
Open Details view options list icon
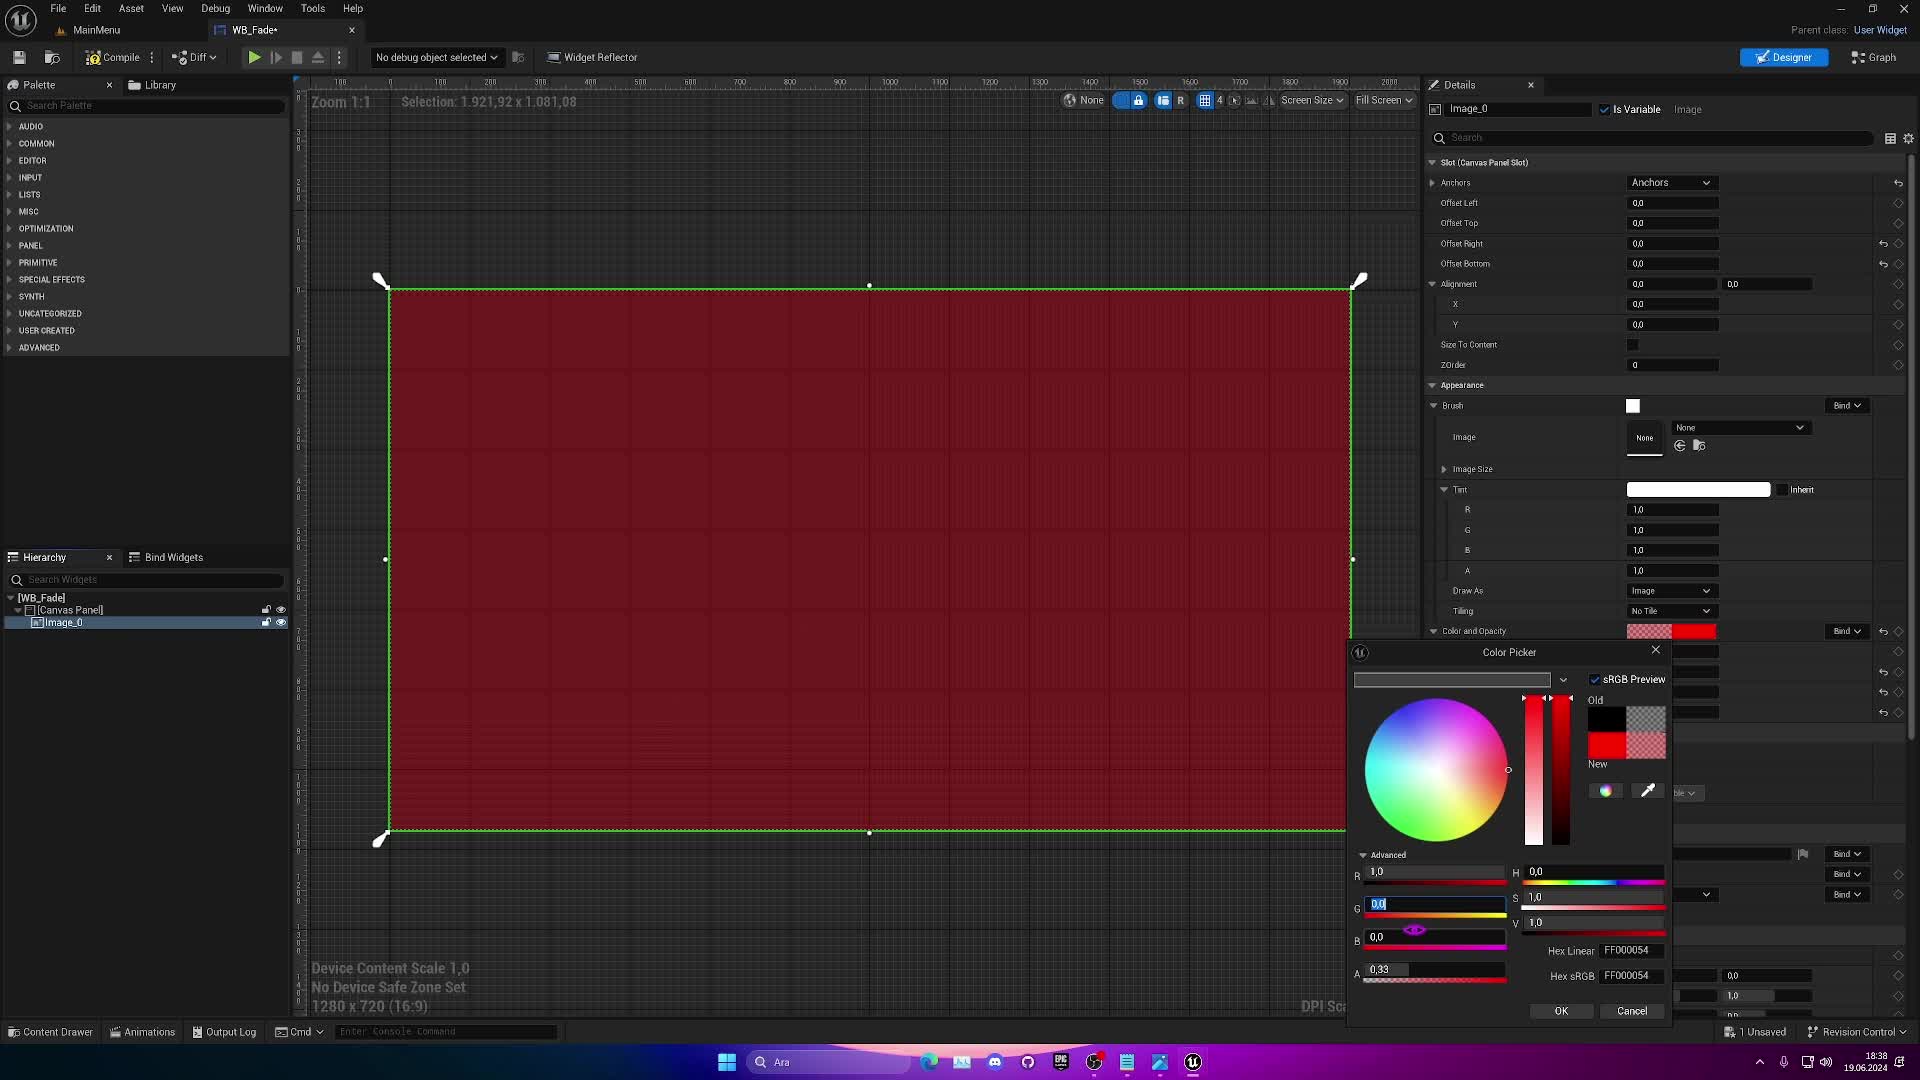1890,138
